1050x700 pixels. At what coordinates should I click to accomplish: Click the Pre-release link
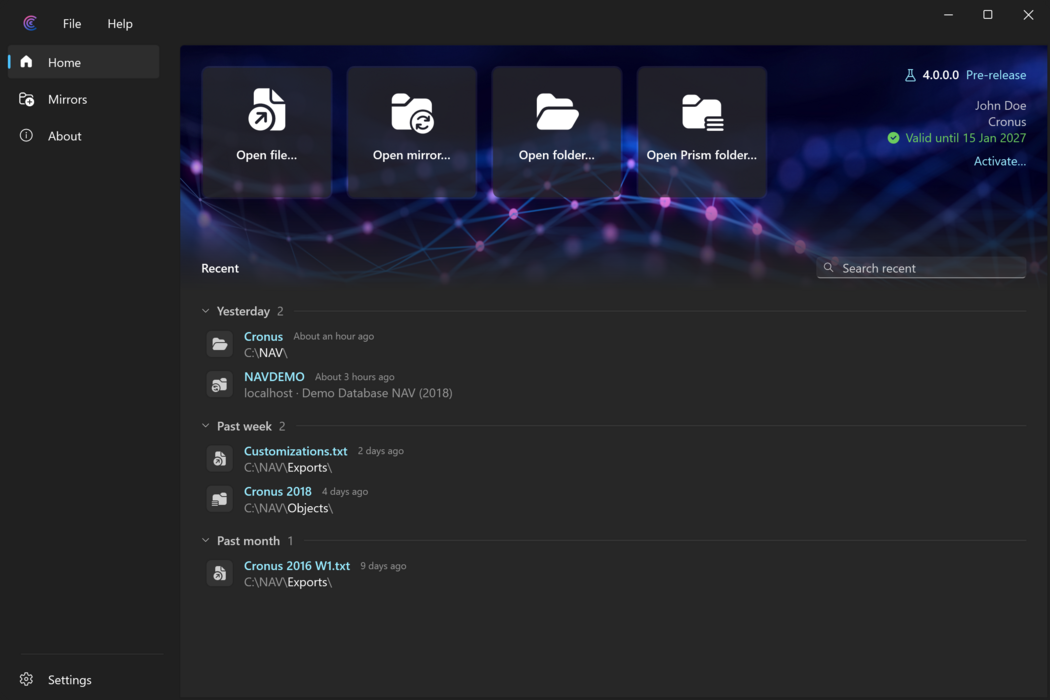click(x=996, y=75)
